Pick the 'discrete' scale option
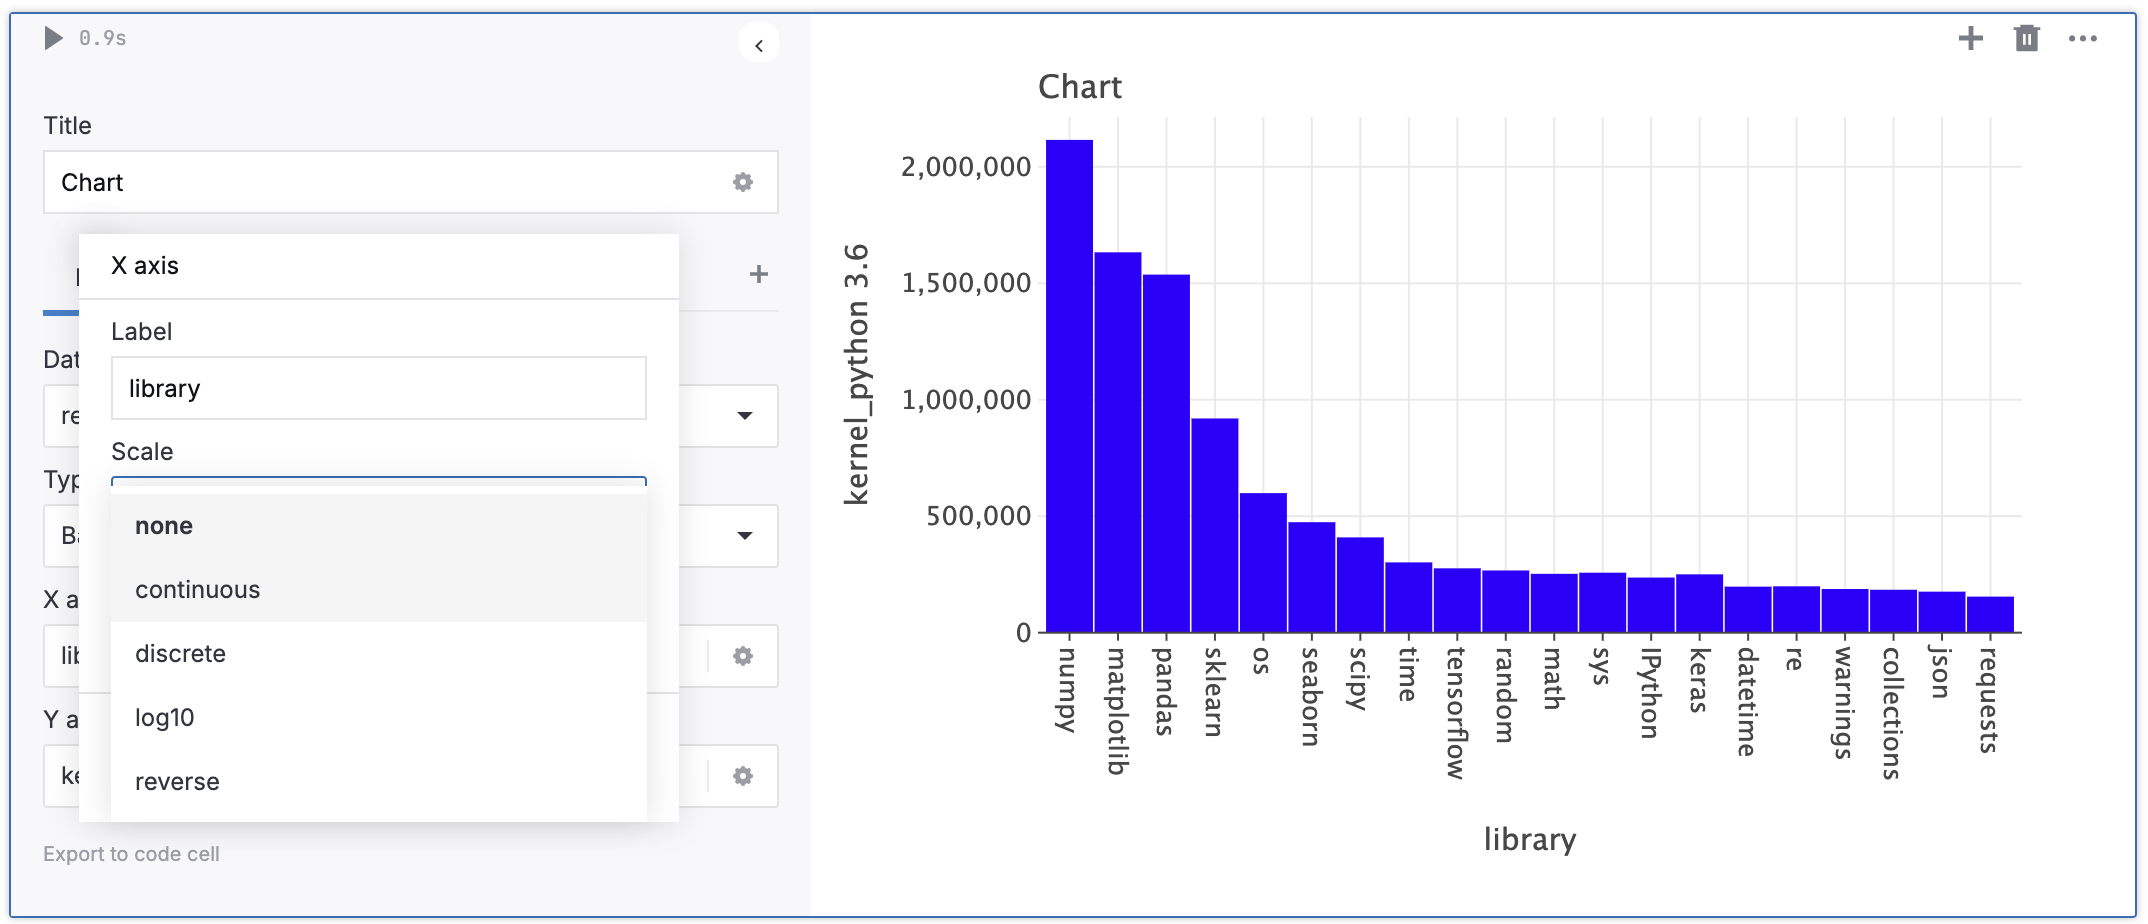The height and width of the screenshot is (924, 2148). point(180,654)
